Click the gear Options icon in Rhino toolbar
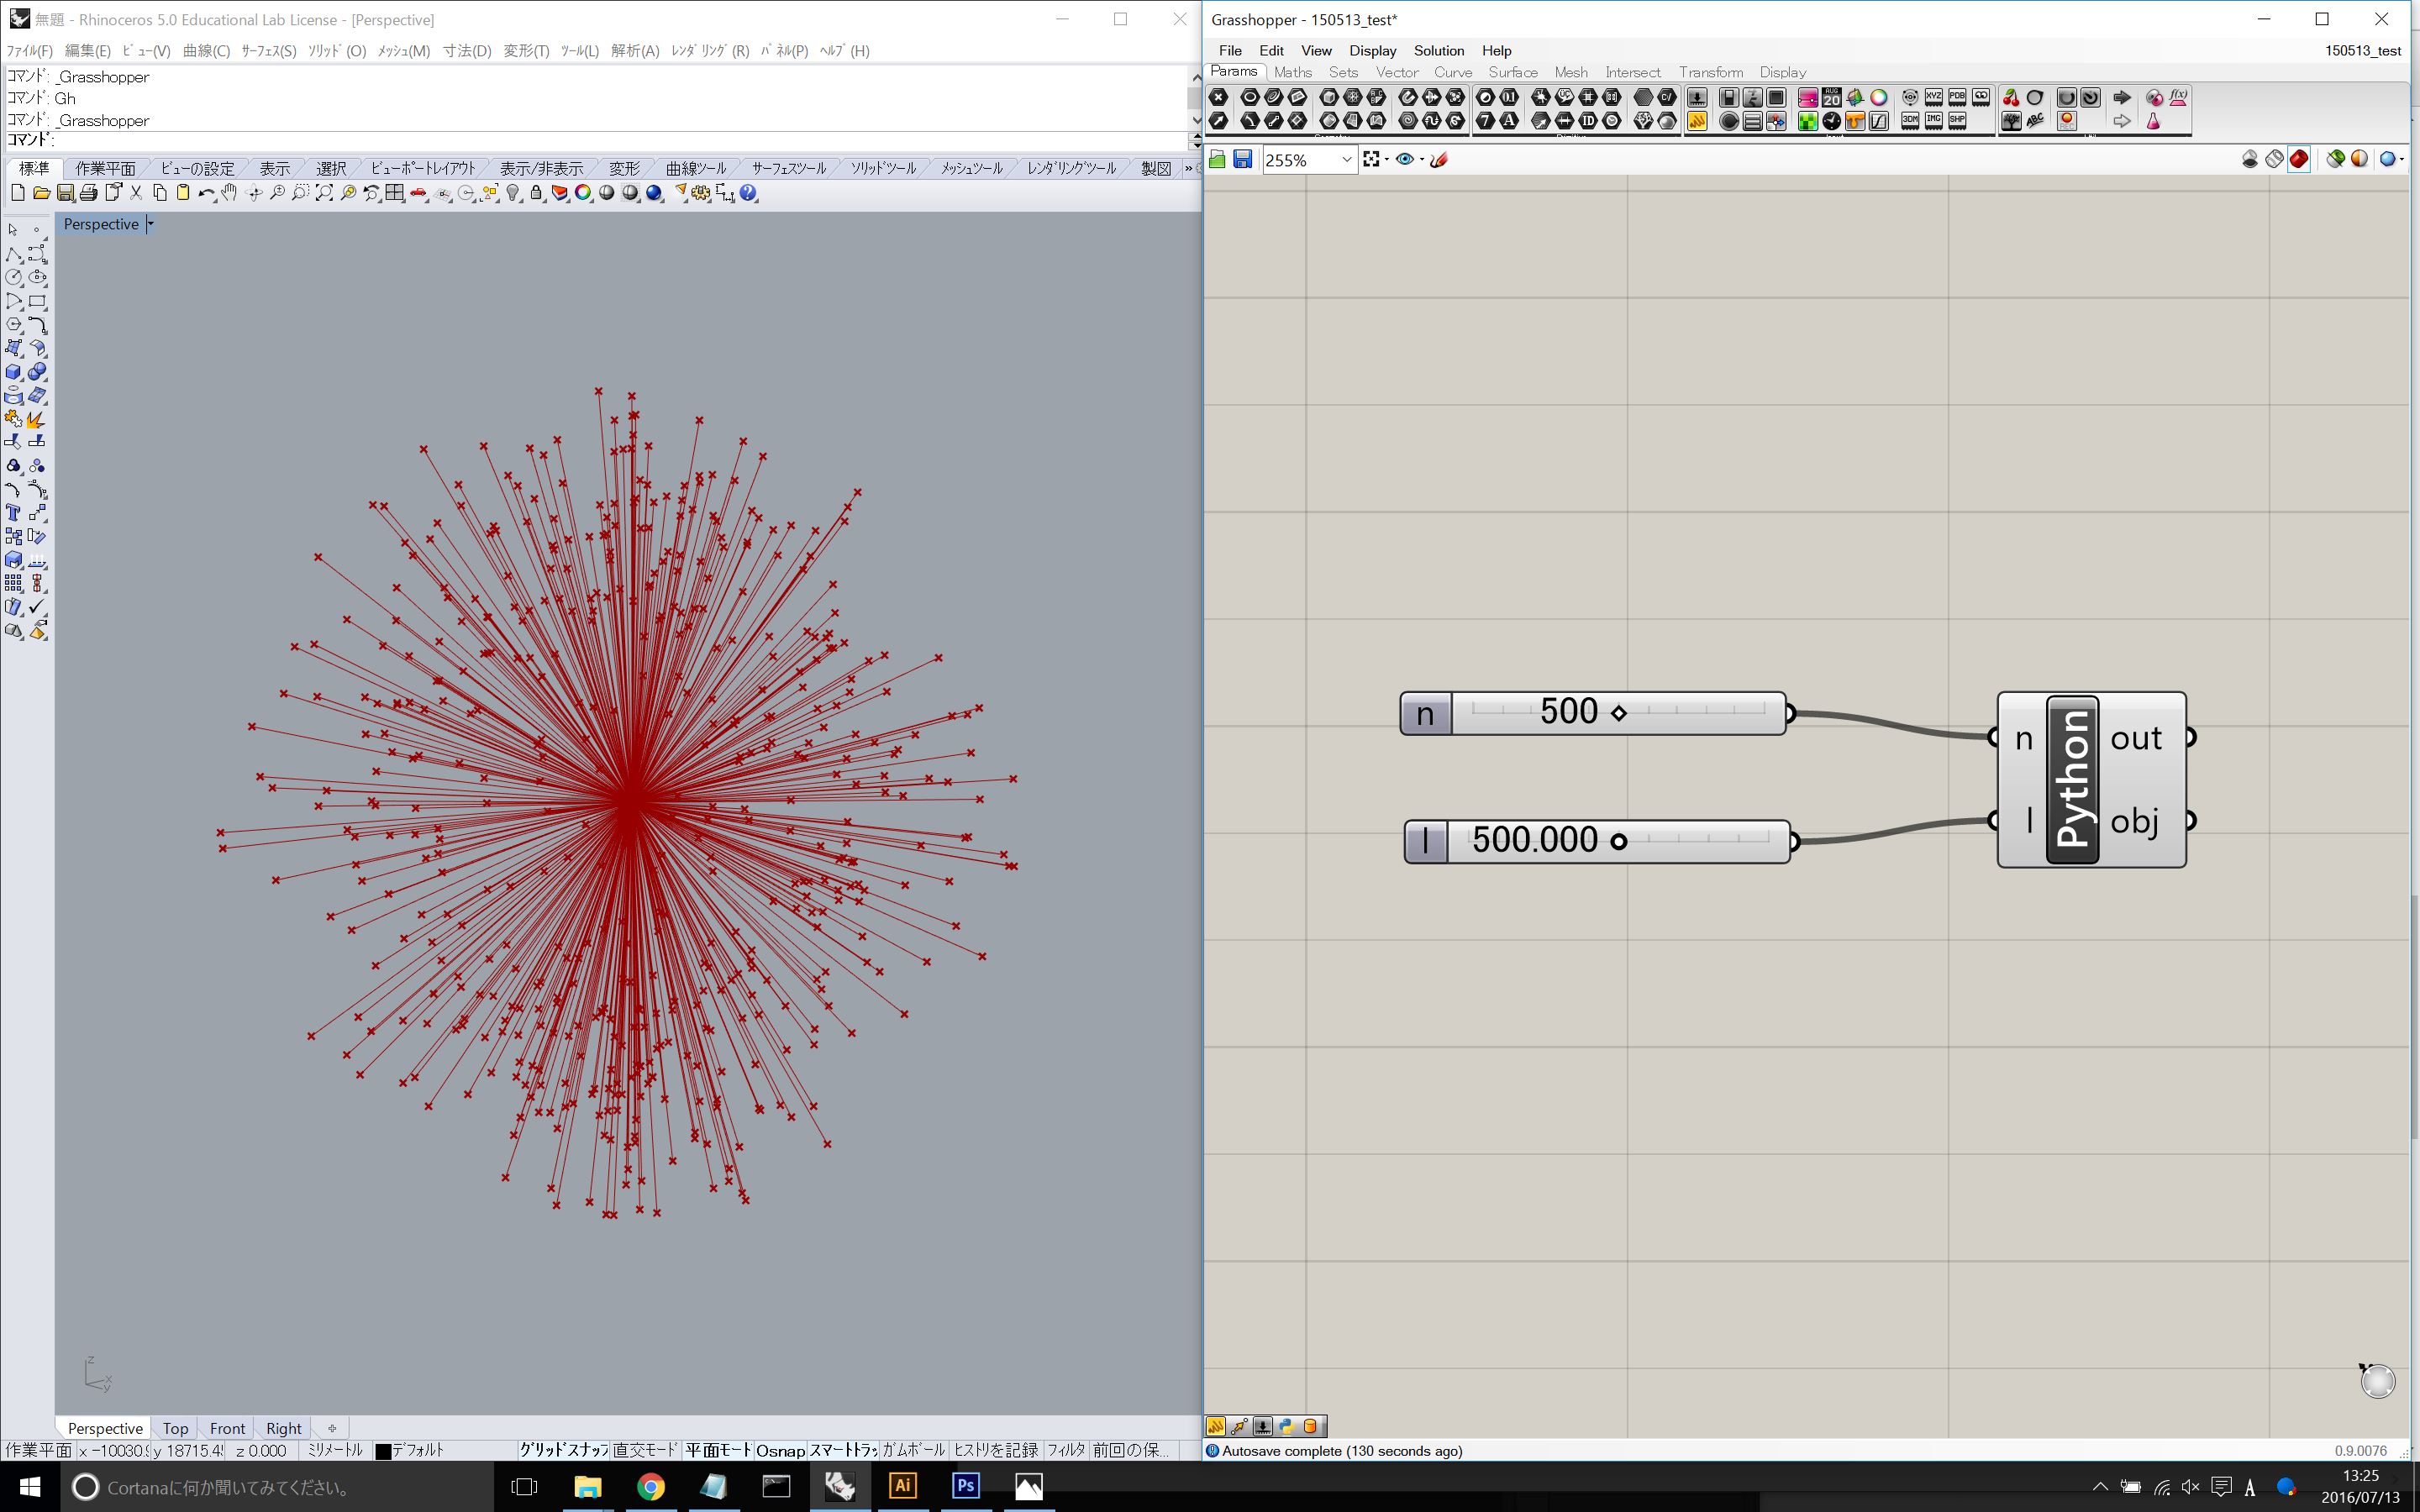 tap(701, 193)
